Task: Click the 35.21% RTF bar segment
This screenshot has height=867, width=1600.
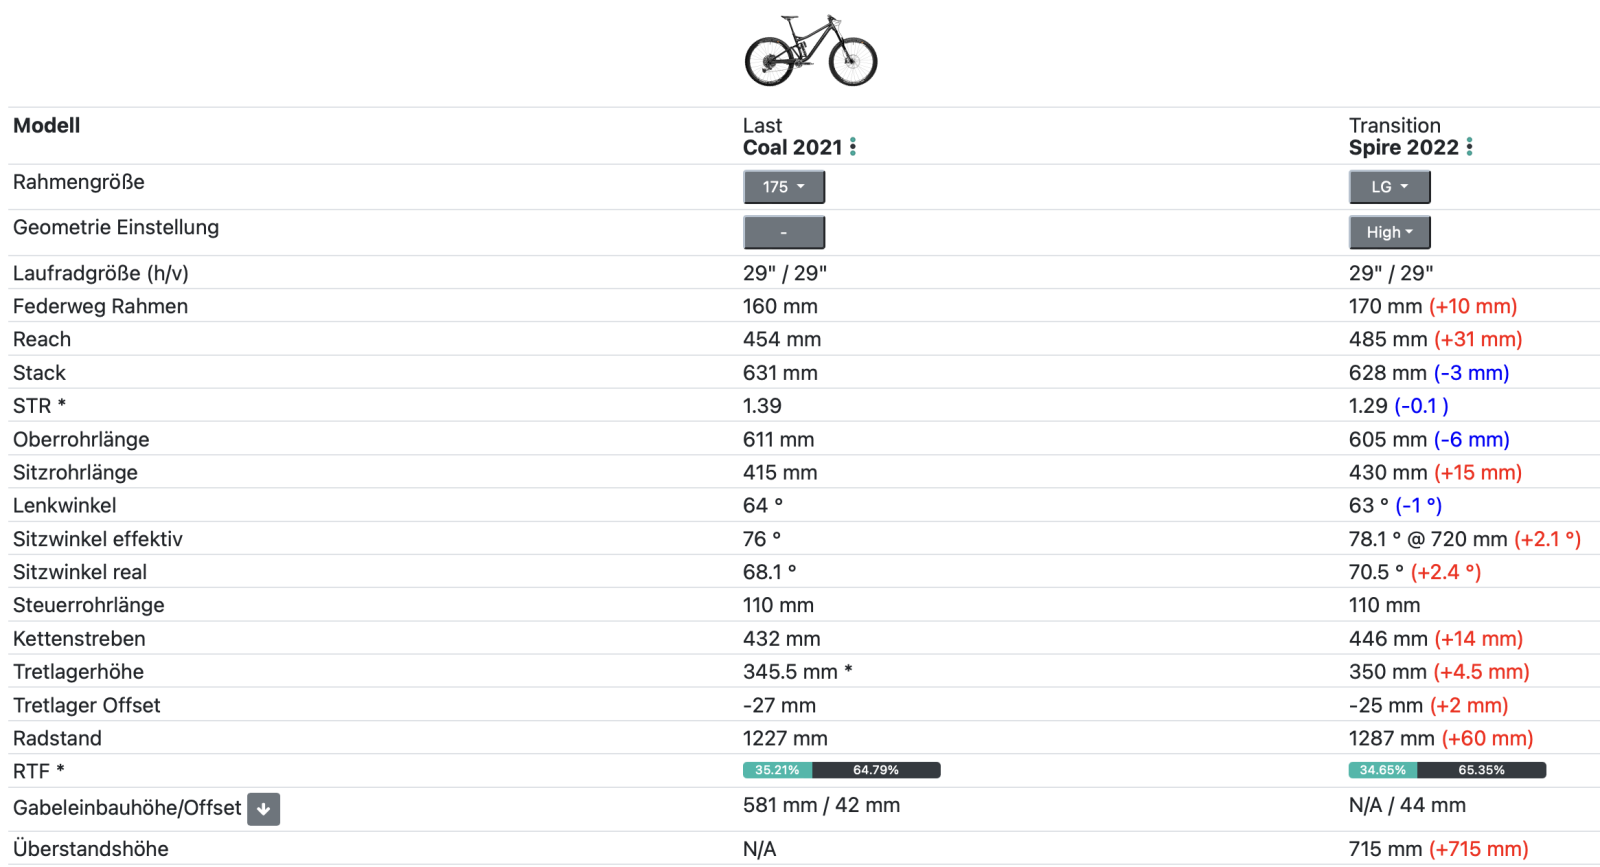Action: tap(777, 770)
